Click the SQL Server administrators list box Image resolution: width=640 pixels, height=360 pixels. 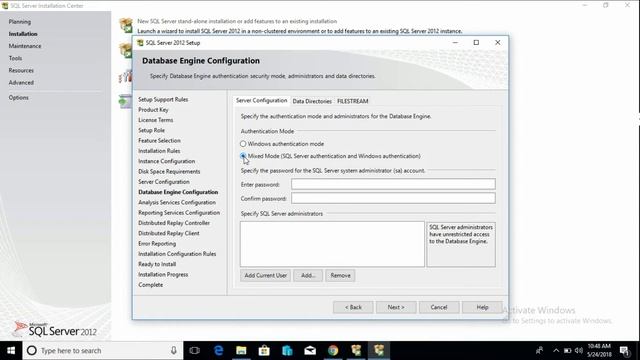[332, 244]
